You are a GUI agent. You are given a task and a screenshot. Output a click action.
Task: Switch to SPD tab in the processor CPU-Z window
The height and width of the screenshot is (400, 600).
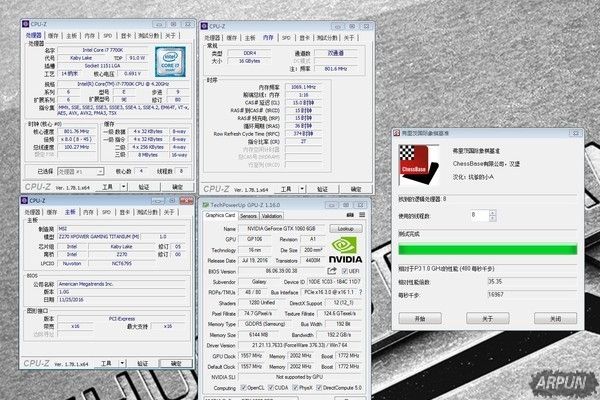coord(108,36)
